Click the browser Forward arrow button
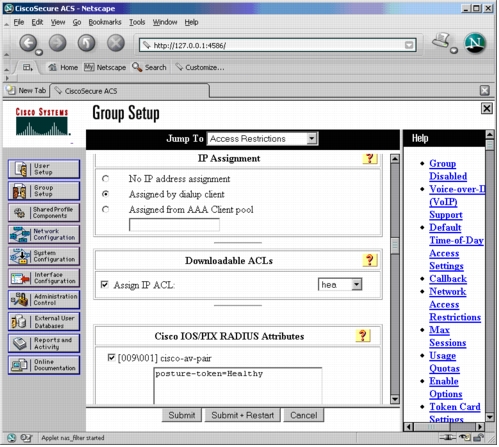The image size is (499, 447). pyautogui.click(x=58, y=43)
